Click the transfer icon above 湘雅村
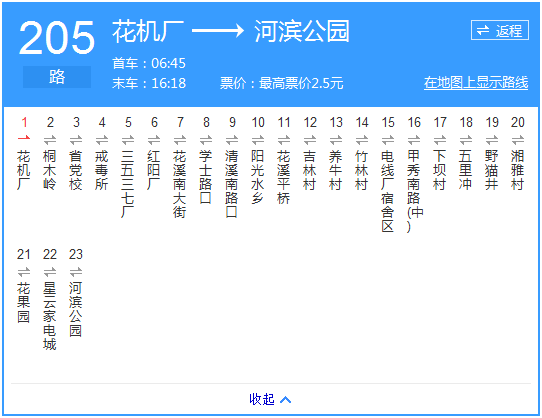 (518, 140)
